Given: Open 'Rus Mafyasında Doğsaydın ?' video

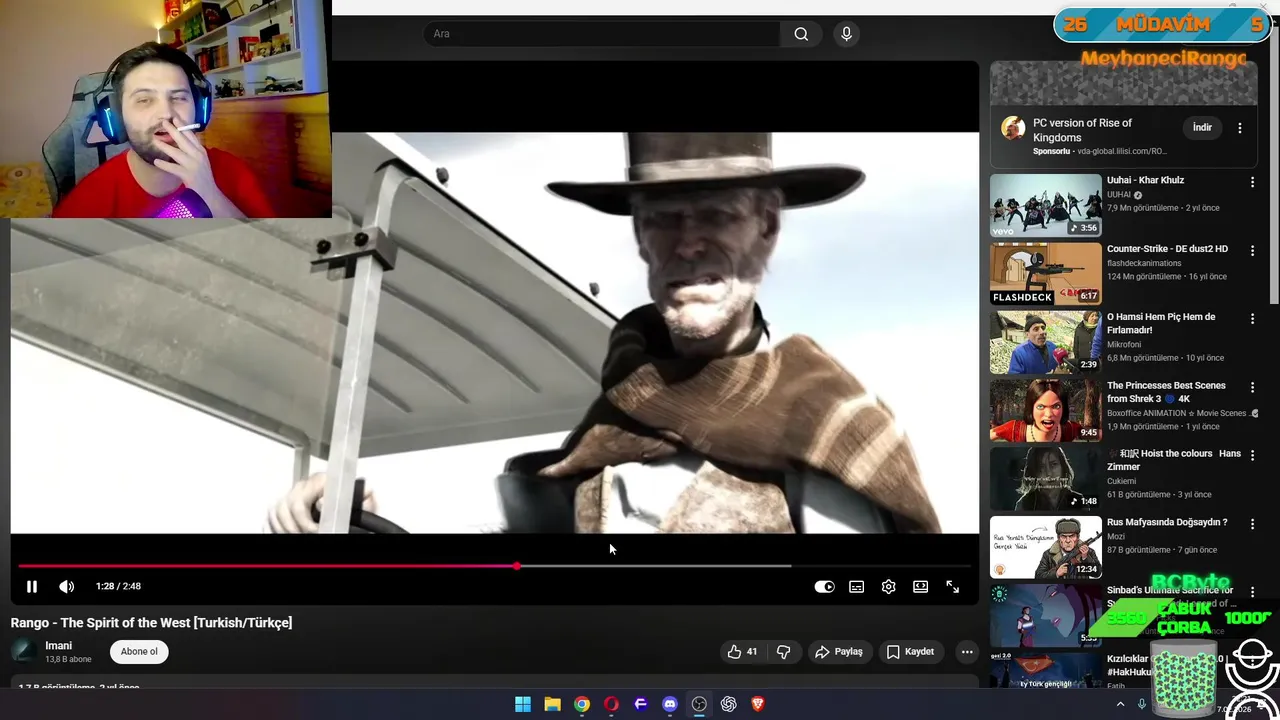Looking at the screenshot, I should tap(1167, 523).
